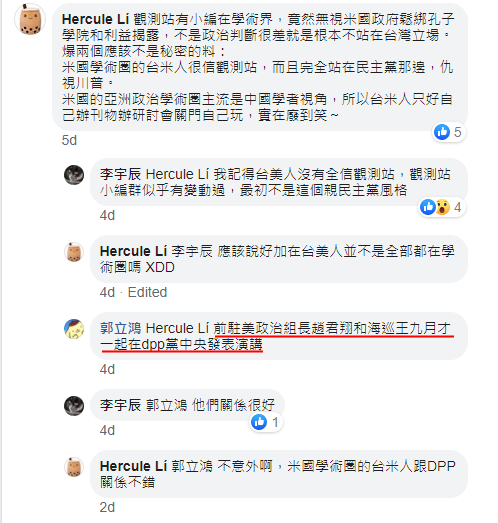The width and height of the screenshot is (498, 523).
Task: Click the like reaction with count 1
Action: click(266, 422)
